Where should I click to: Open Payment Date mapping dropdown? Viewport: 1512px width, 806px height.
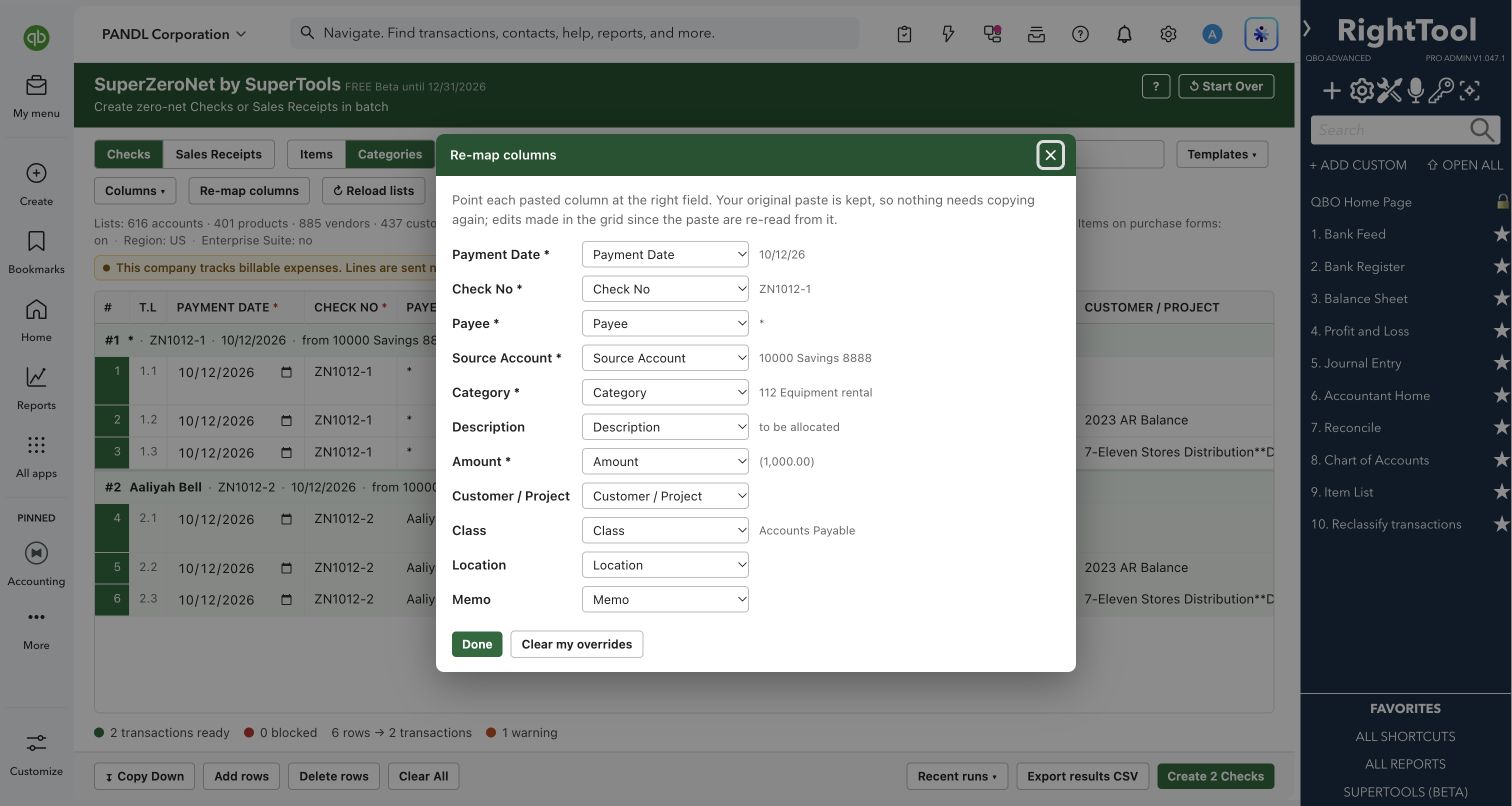[665, 254]
